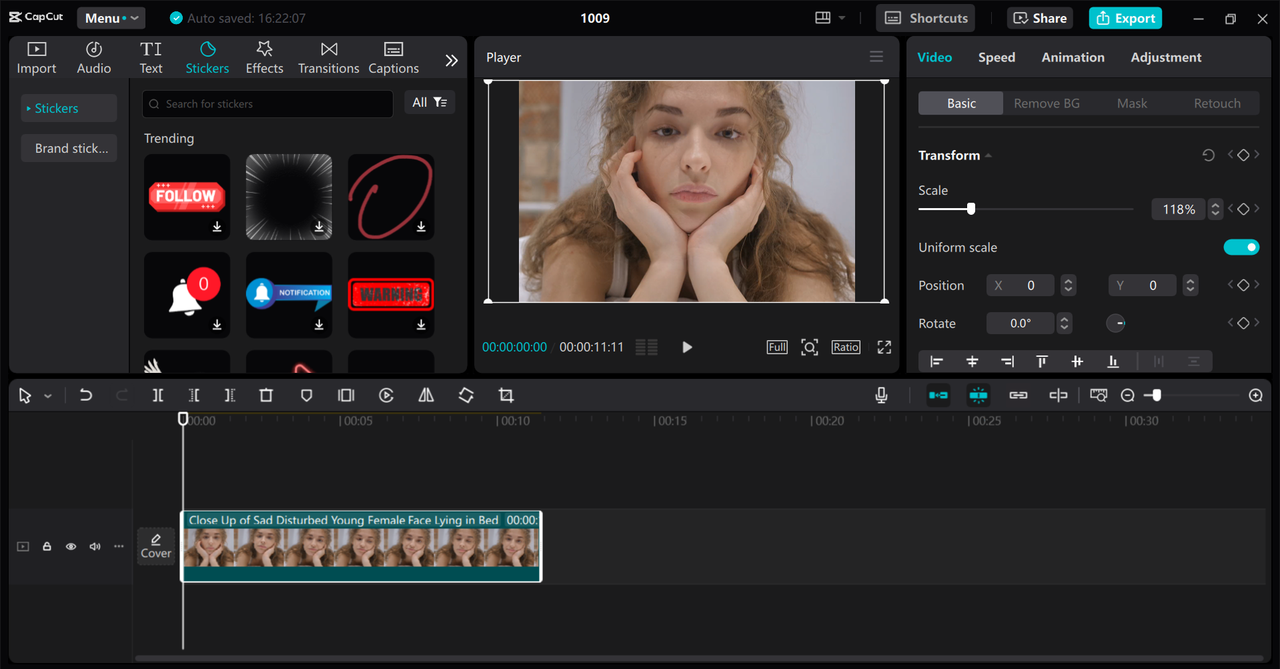This screenshot has height=669, width=1280.
Task: Toggle clip linkage
Action: (1018, 396)
